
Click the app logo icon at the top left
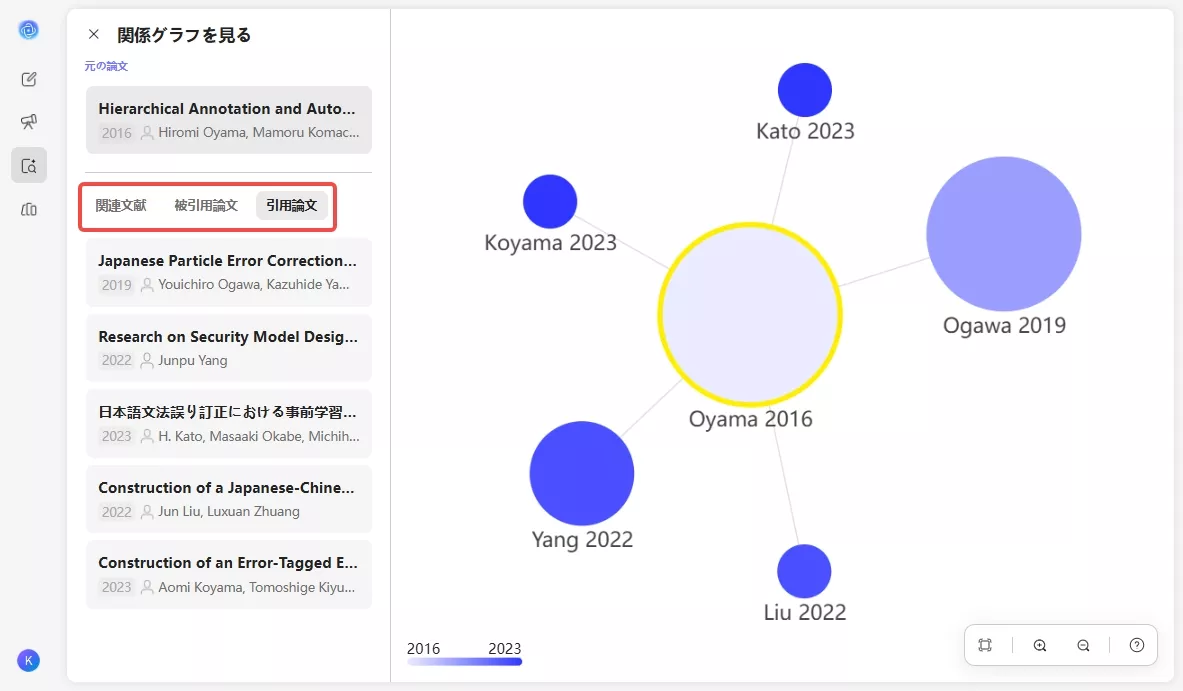coord(29,29)
